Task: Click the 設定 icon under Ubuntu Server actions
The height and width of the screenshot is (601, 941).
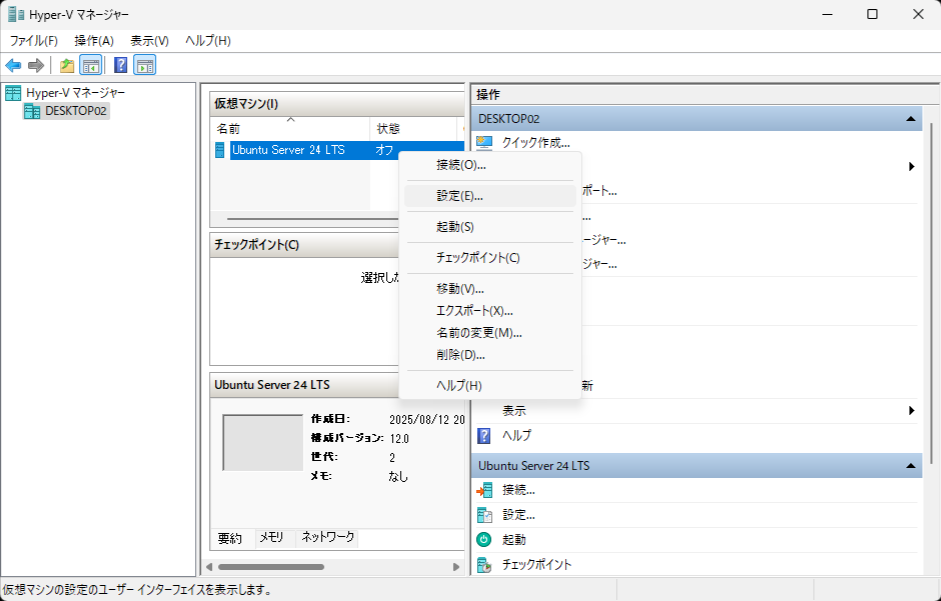Action: 484,515
